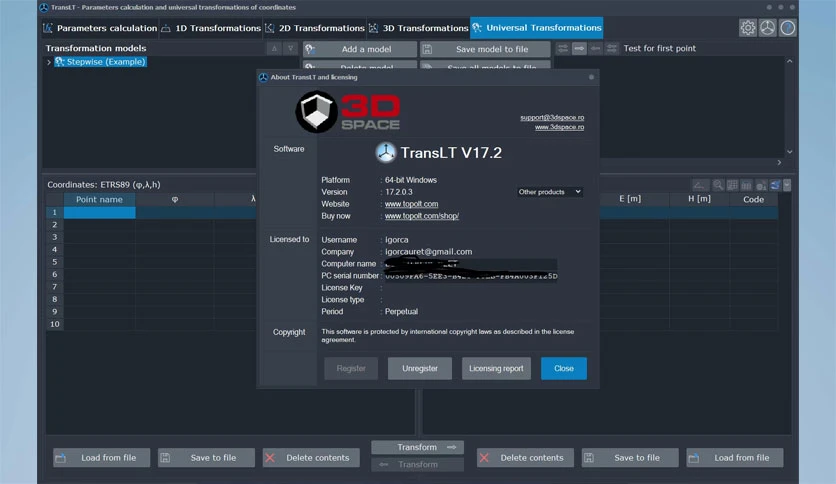Open the www.3dspace.ro link

click(x=559, y=127)
